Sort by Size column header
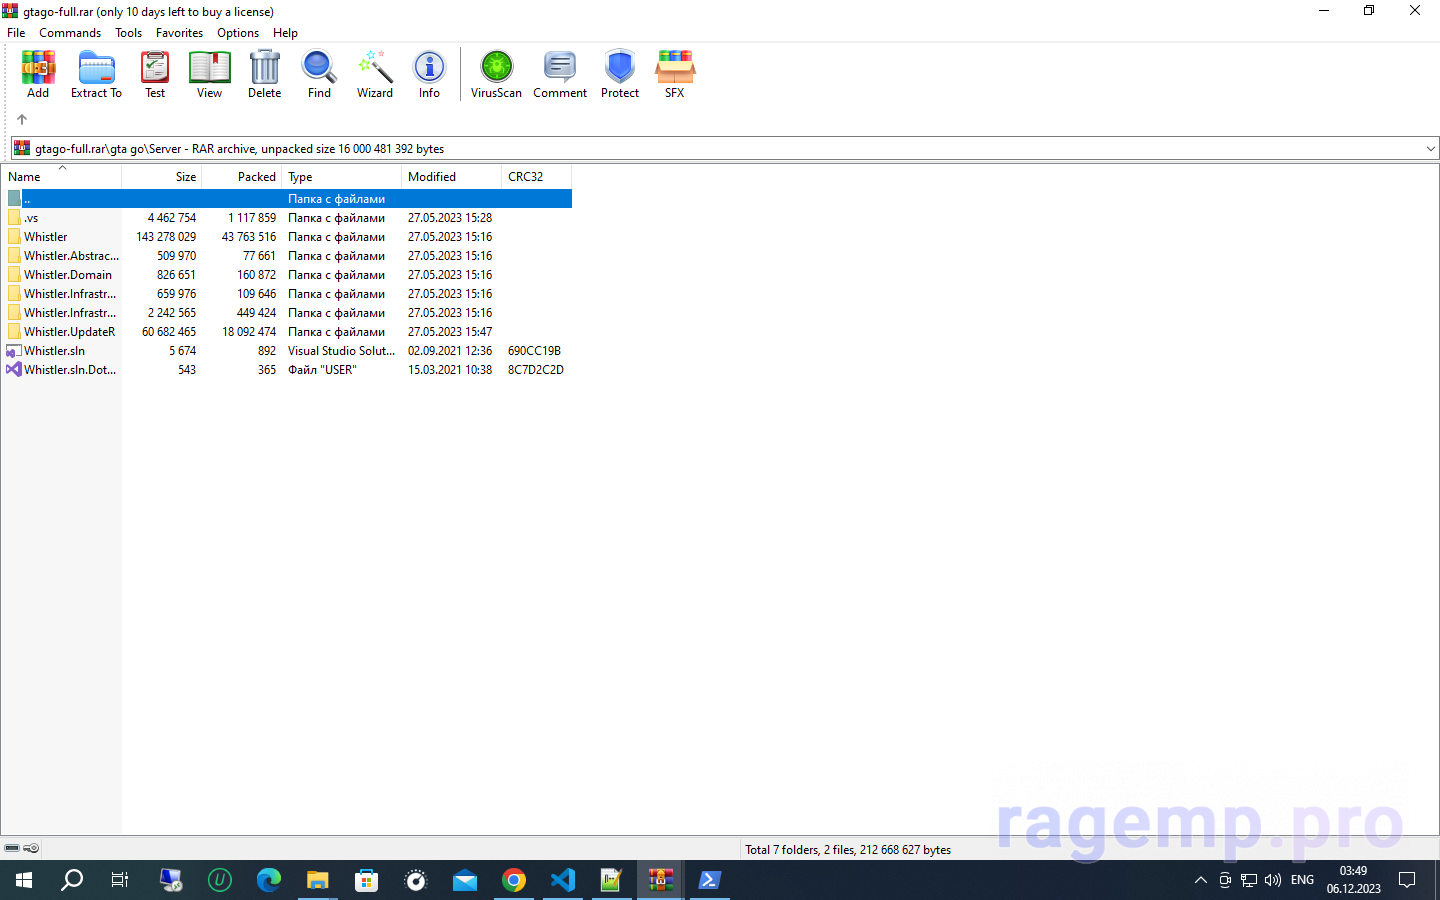Image resolution: width=1440 pixels, height=900 pixels. [x=162, y=176]
